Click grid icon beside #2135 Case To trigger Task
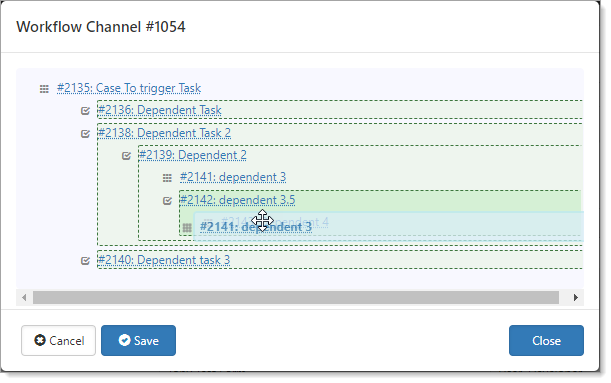This screenshot has width=611, height=383. (x=44, y=89)
